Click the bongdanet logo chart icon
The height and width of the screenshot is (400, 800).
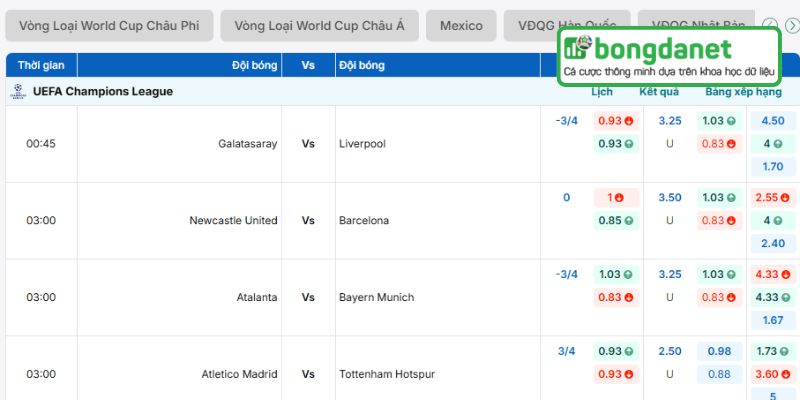576,48
